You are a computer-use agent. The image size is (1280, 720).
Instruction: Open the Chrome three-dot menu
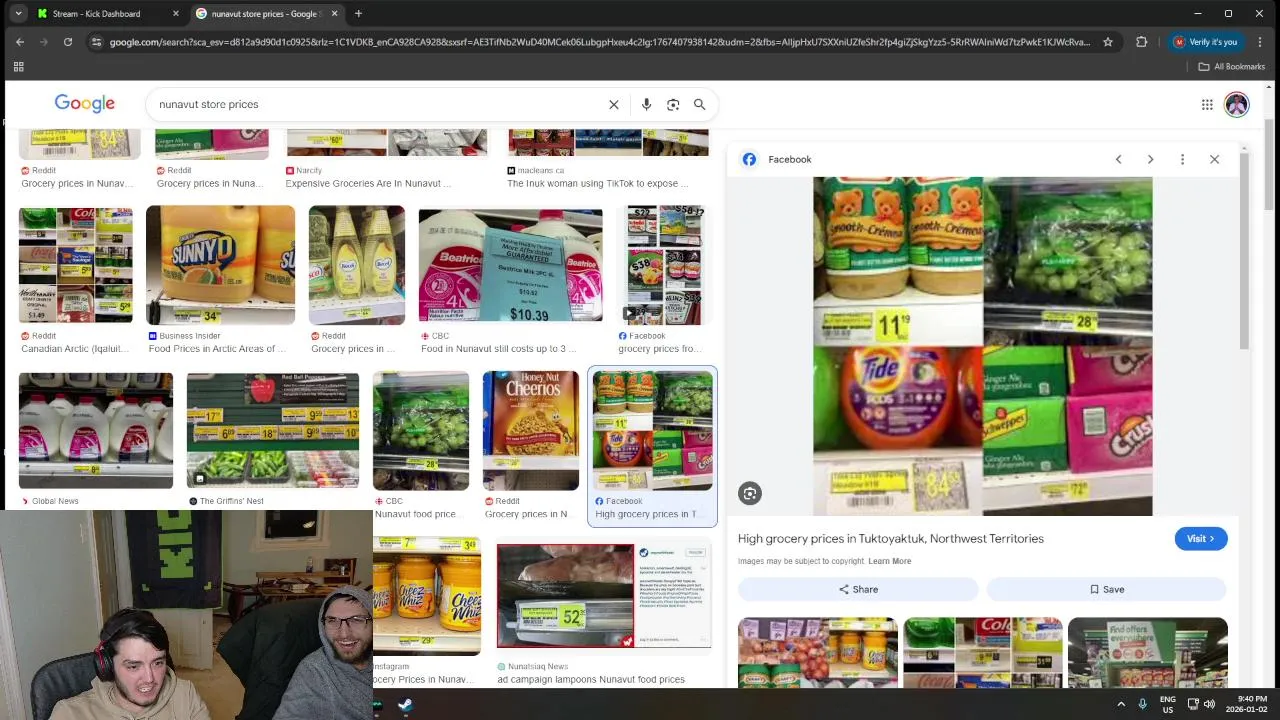tap(1260, 42)
